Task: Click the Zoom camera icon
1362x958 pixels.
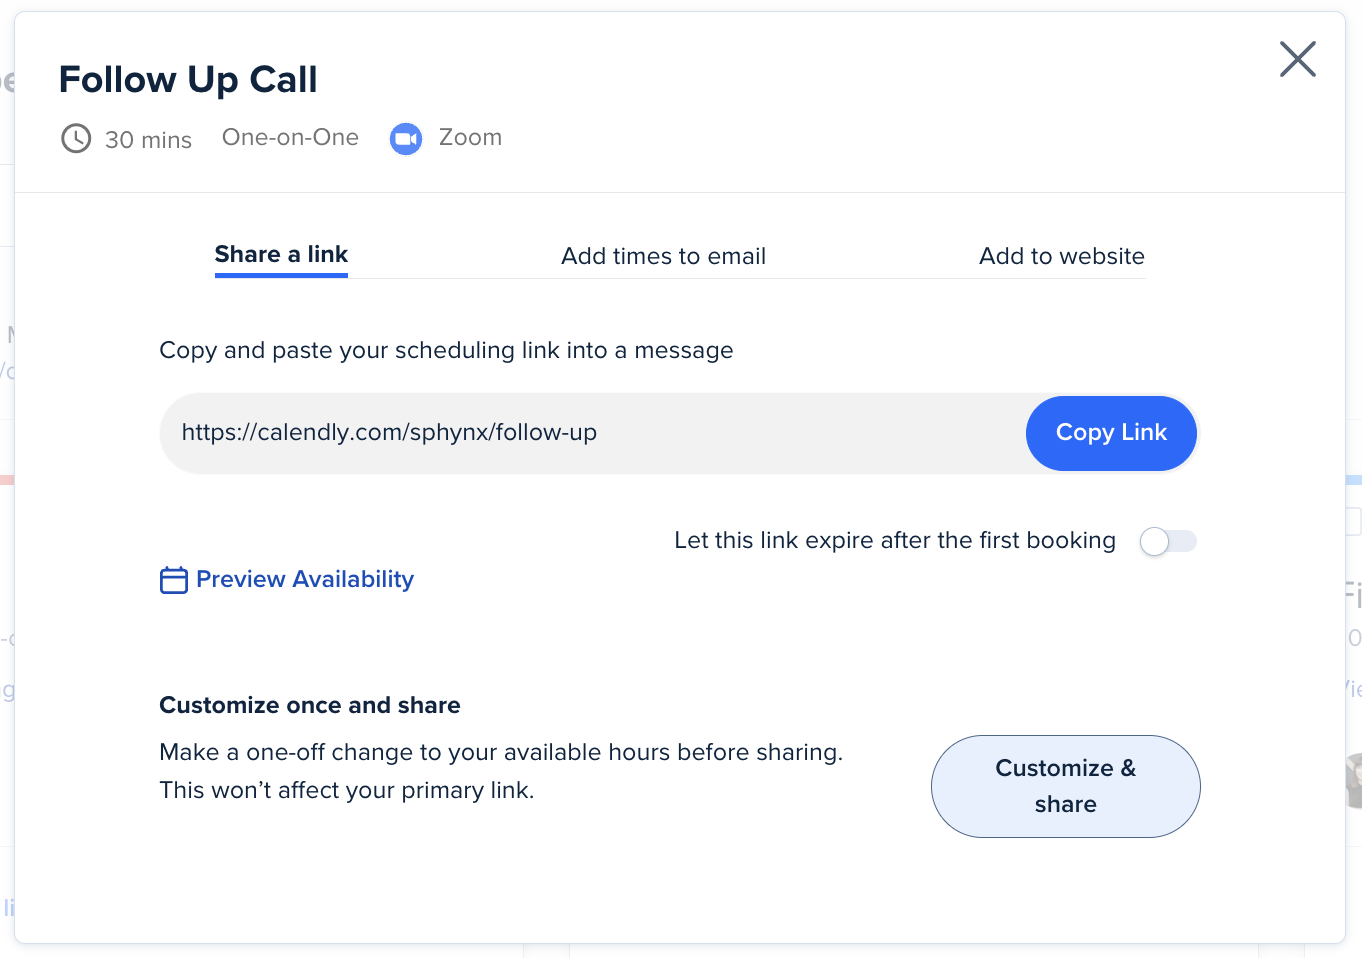Action: 406,139
